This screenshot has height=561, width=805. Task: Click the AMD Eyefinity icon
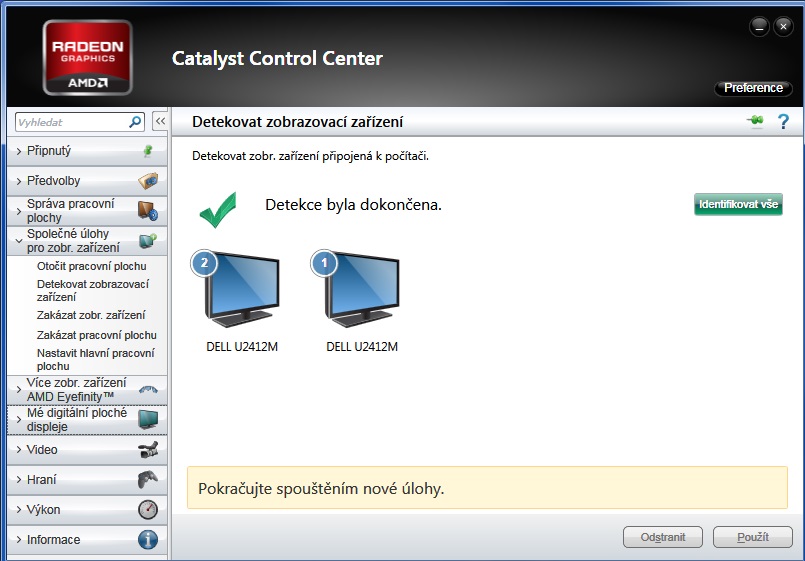(148, 390)
